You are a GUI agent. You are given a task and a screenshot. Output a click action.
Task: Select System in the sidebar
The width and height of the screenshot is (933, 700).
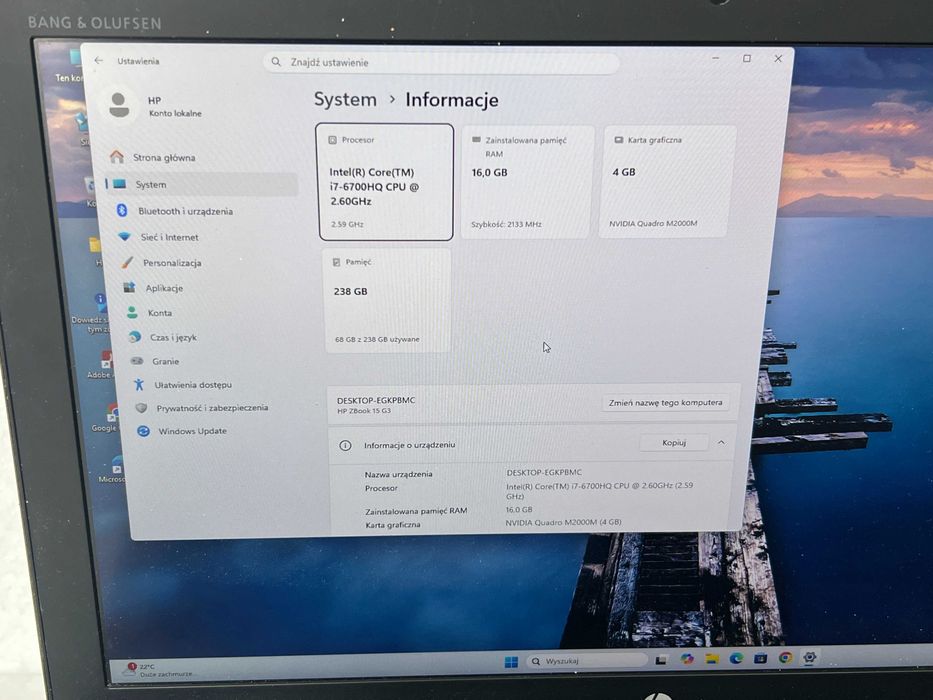click(x=202, y=185)
